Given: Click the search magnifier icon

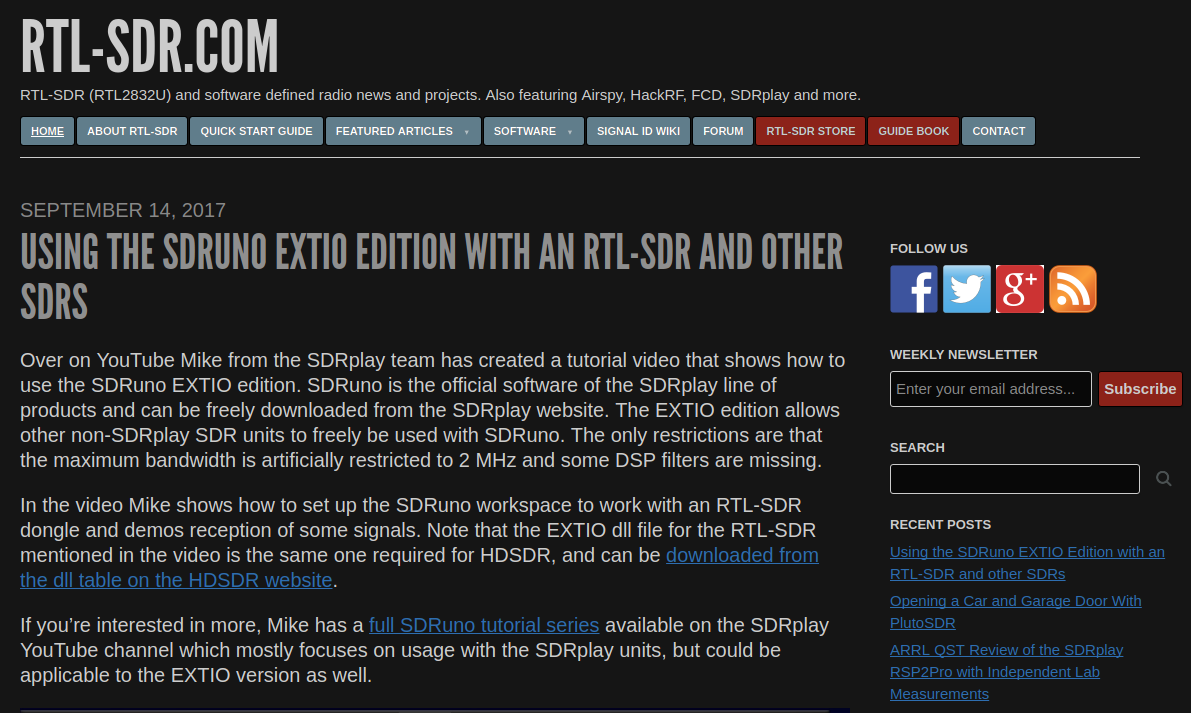Looking at the screenshot, I should pos(1164,478).
